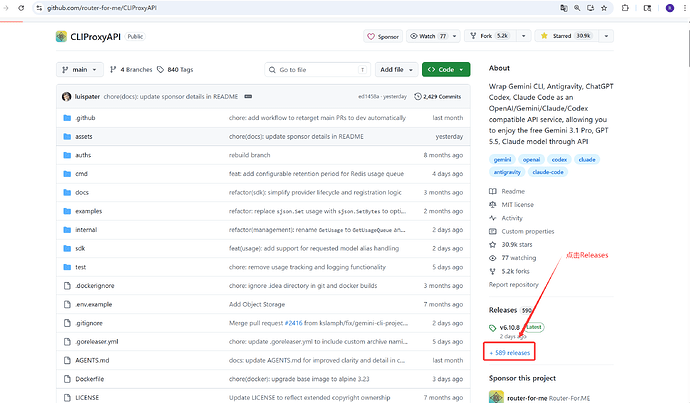Open the .gitignore file
This screenshot has height=403, width=690.
coord(89,323)
